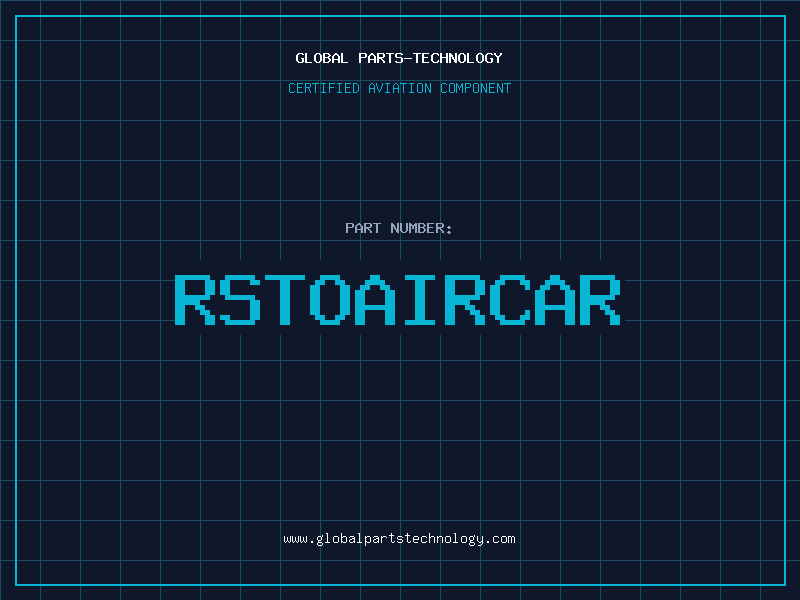Click the PART NUMBER: label

(399, 228)
